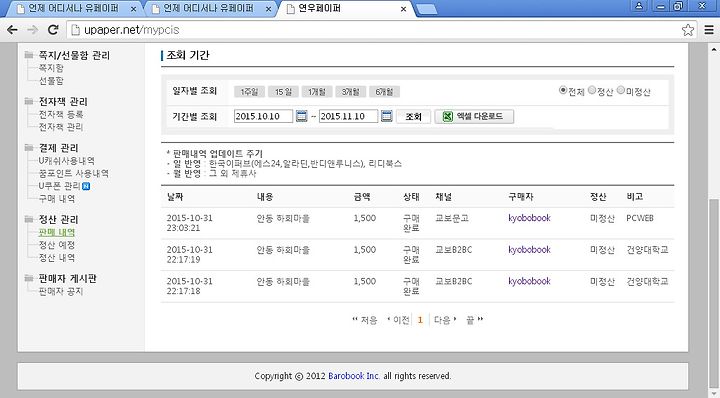
Task: Select the 미정산 radio button
Action: tap(621, 90)
